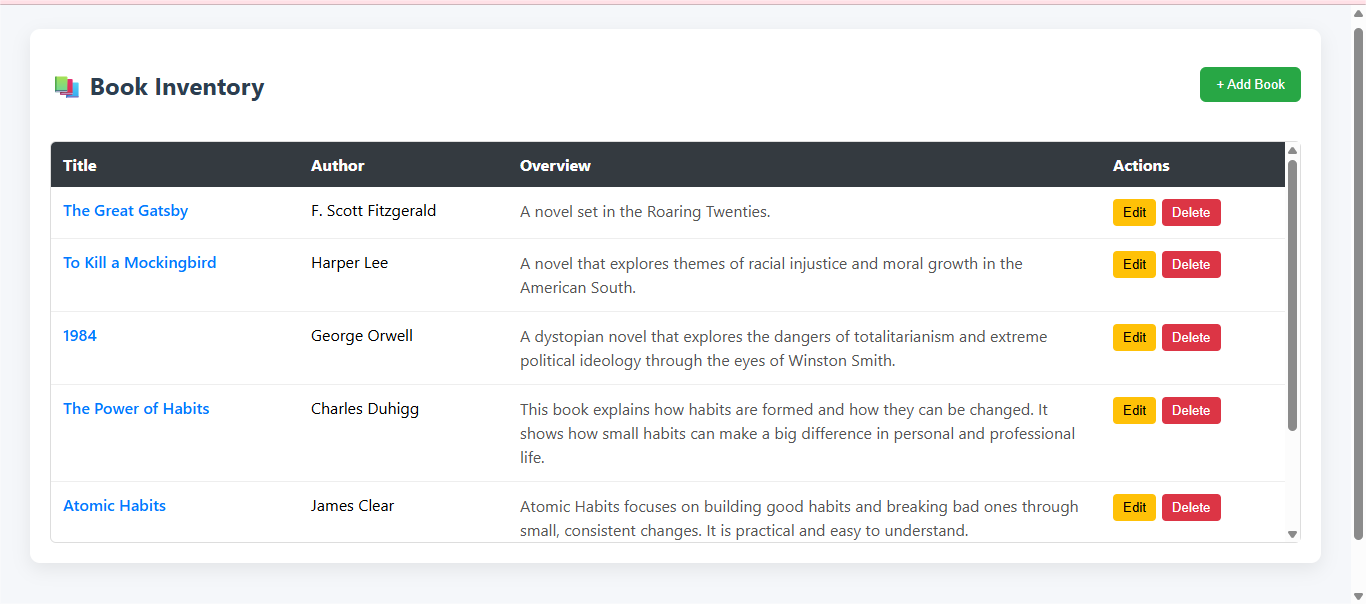
Task: Delete the 1984 book entry
Action: pos(1190,338)
